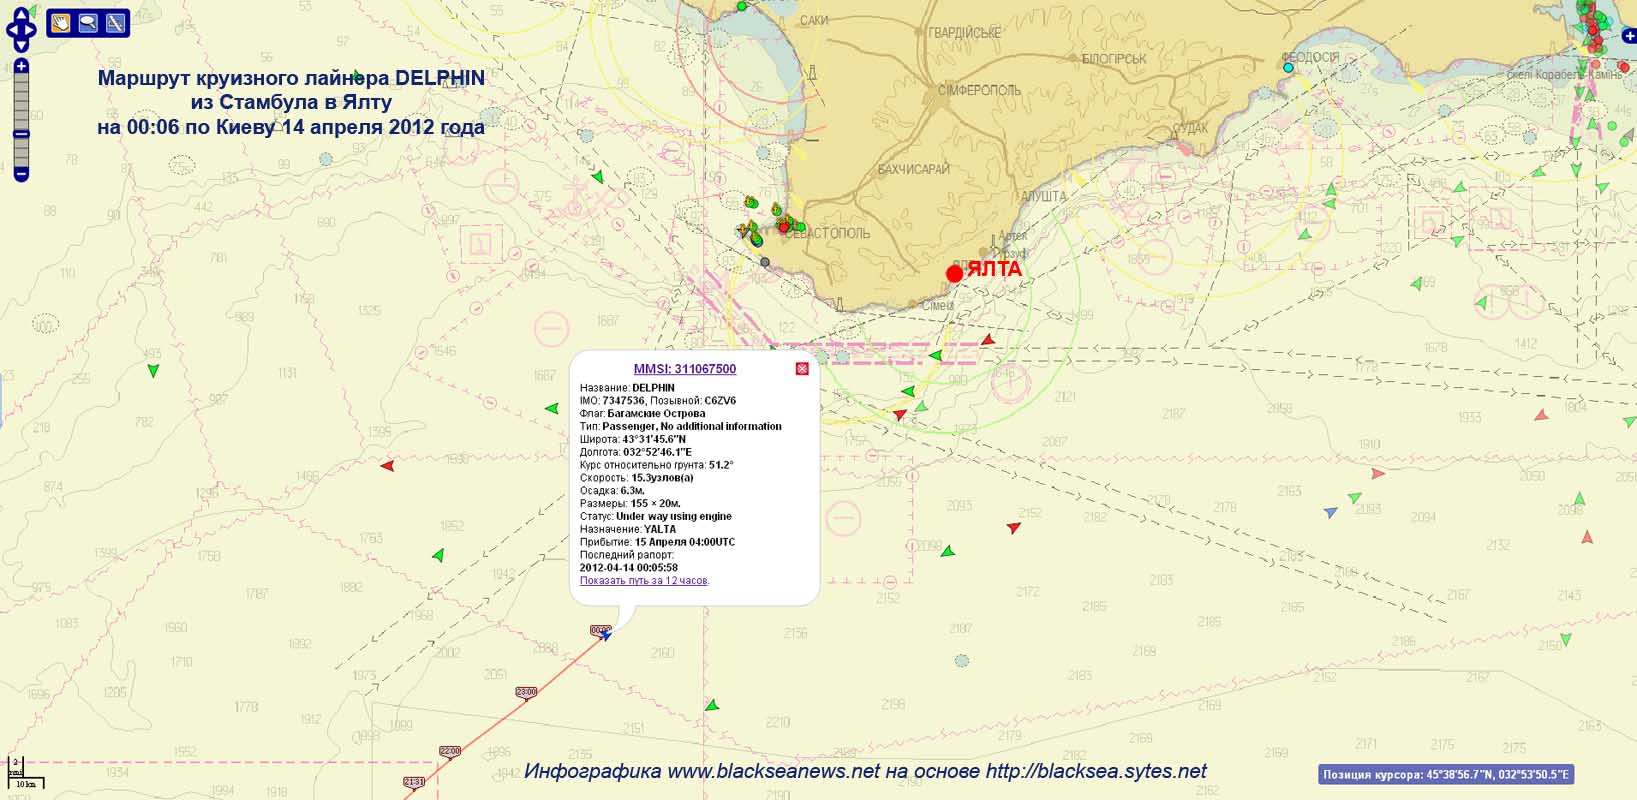Zoom out with the minus button

(x=21, y=174)
